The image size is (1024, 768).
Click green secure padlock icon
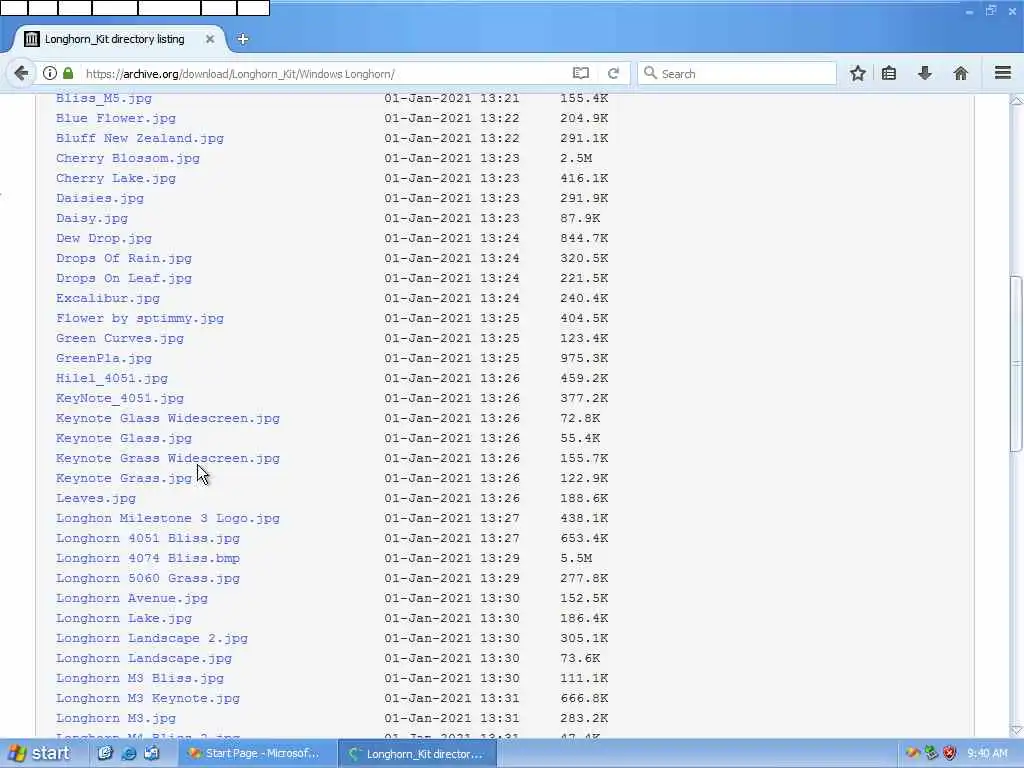(x=68, y=73)
